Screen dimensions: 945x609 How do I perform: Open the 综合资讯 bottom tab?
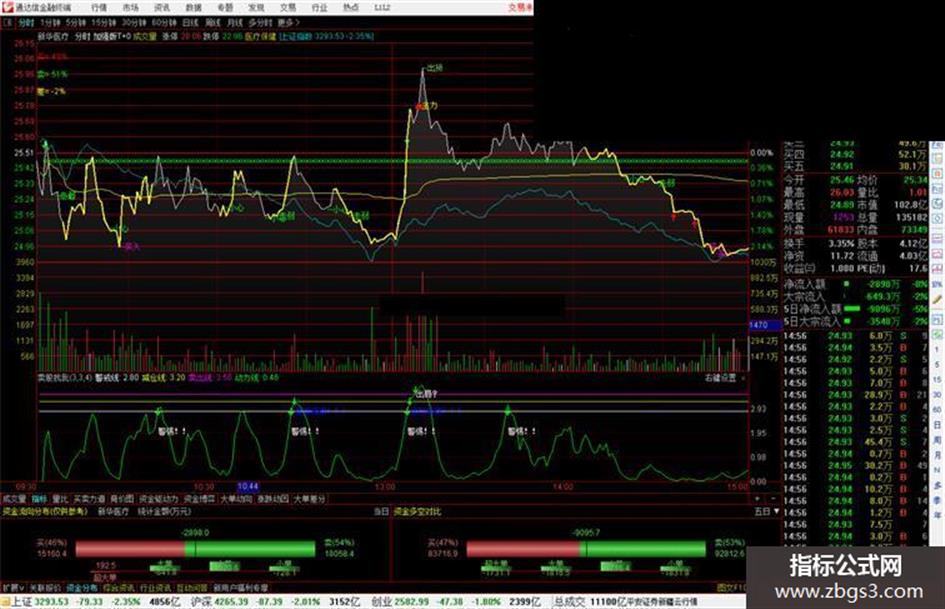(x=119, y=587)
